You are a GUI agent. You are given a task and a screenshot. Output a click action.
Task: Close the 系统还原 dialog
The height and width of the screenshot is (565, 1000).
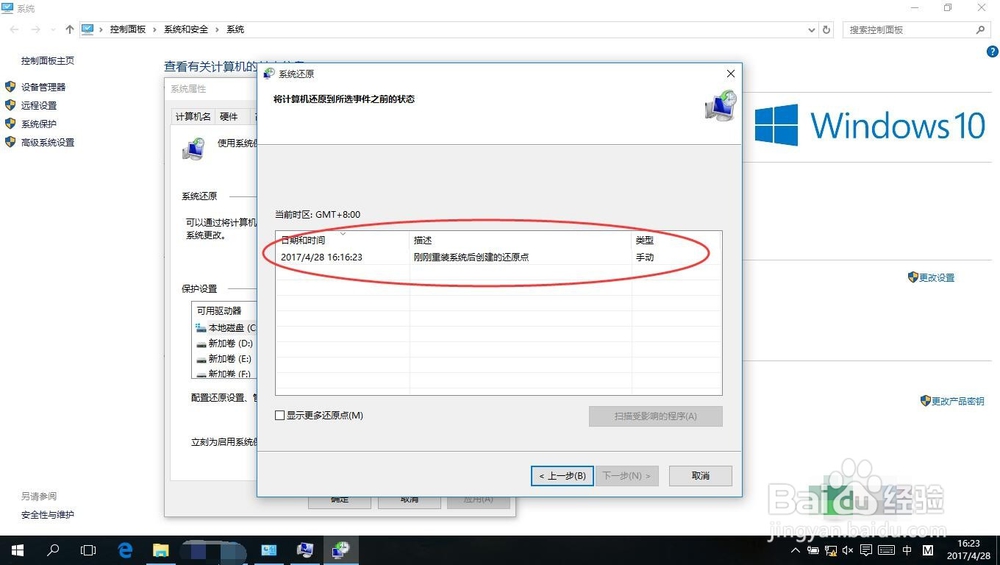(x=731, y=73)
